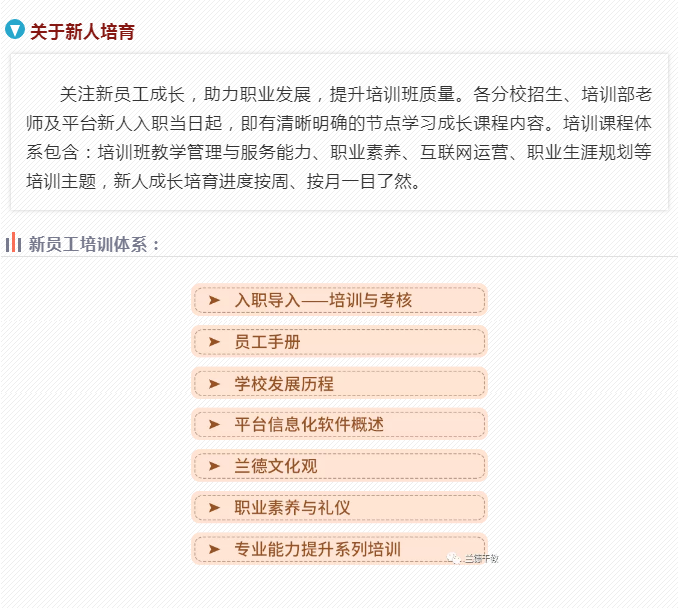
Task: Click the 关于新人培育 section heading
Action: pyautogui.click(x=82, y=31)
